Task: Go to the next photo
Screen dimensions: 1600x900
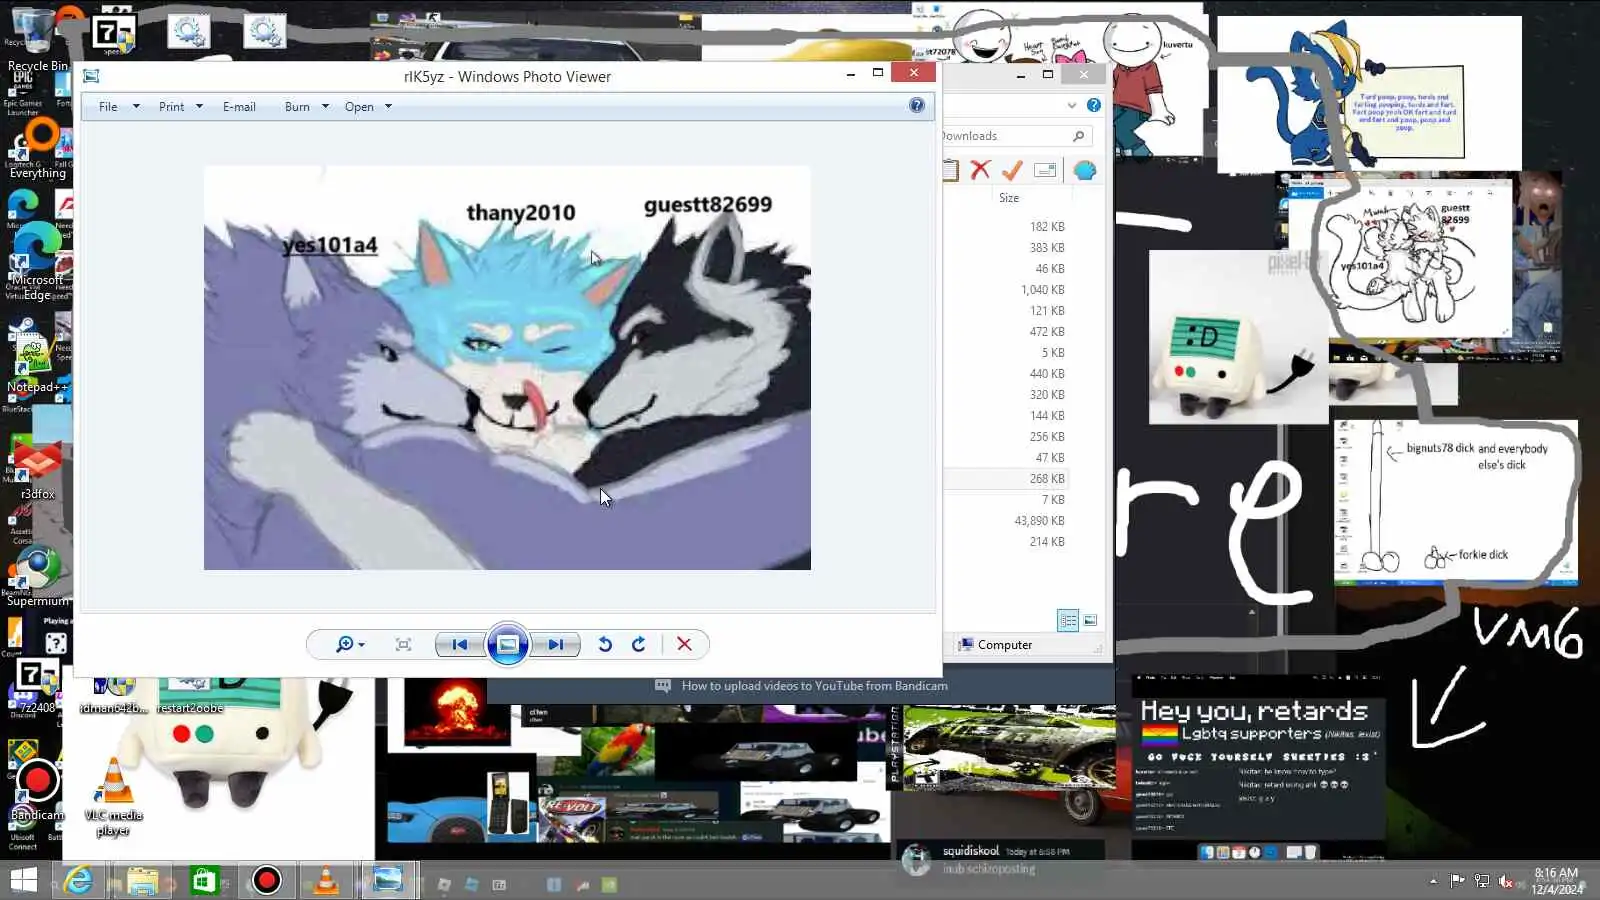Action: tap(556, 645)
